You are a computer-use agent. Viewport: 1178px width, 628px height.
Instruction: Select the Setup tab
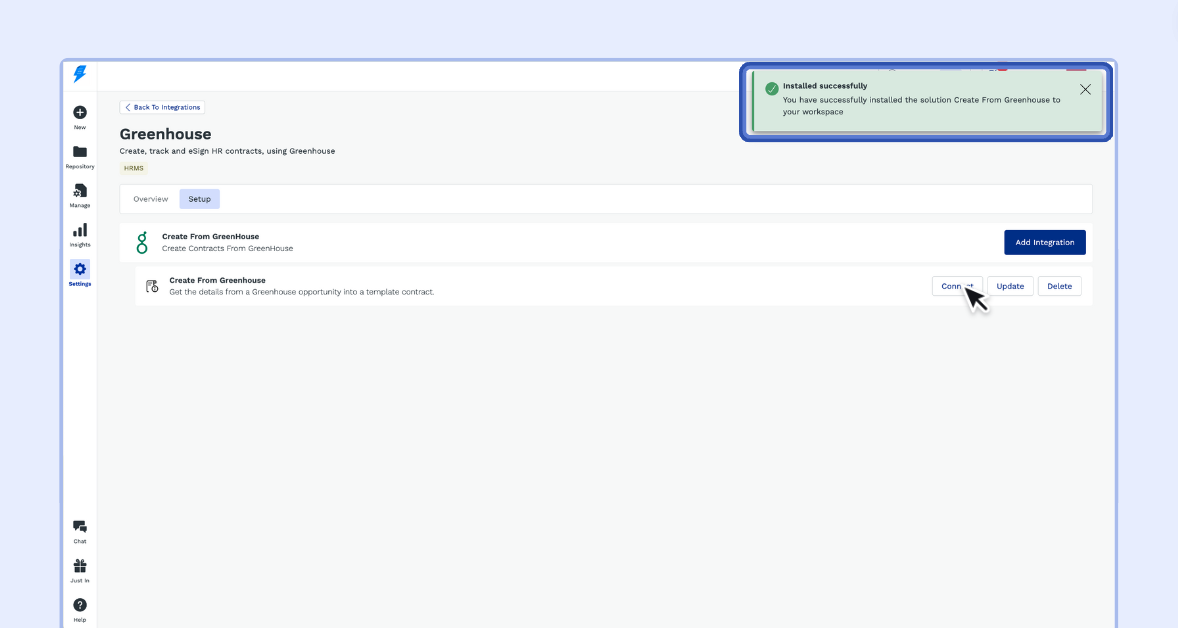click(200, 199)
